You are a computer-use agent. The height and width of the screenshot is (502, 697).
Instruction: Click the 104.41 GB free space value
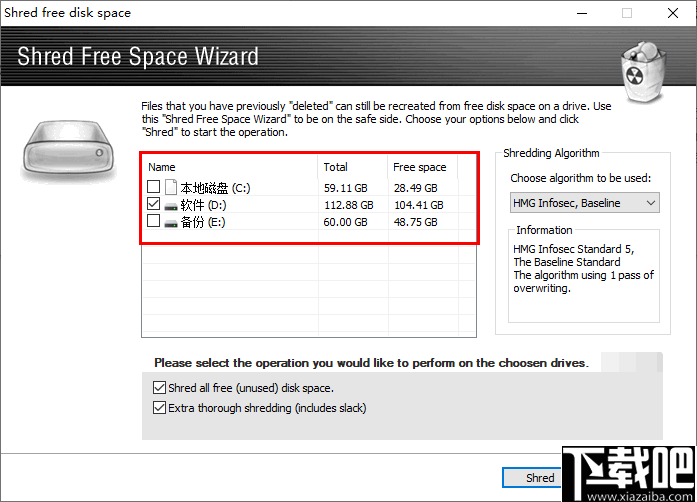coord(418,205)
